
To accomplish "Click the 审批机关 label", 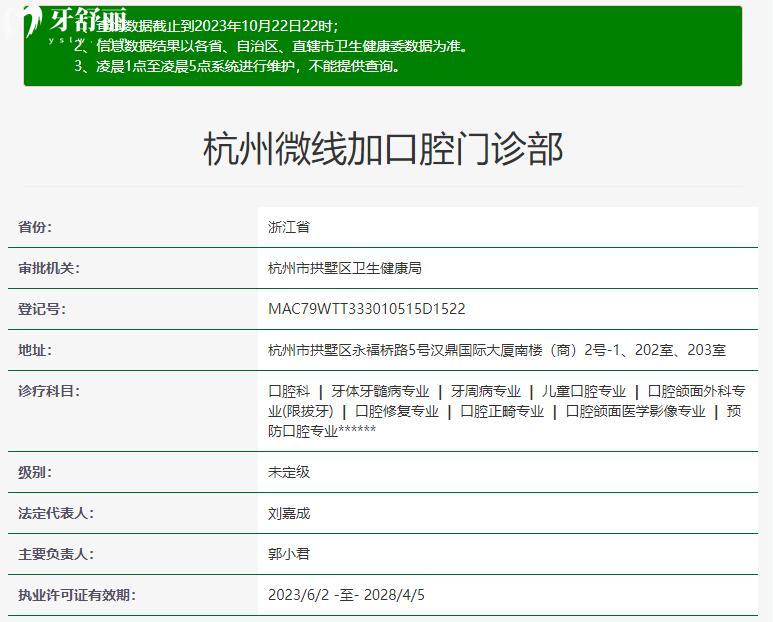I will pyautogui.click(x=48, y=268).
